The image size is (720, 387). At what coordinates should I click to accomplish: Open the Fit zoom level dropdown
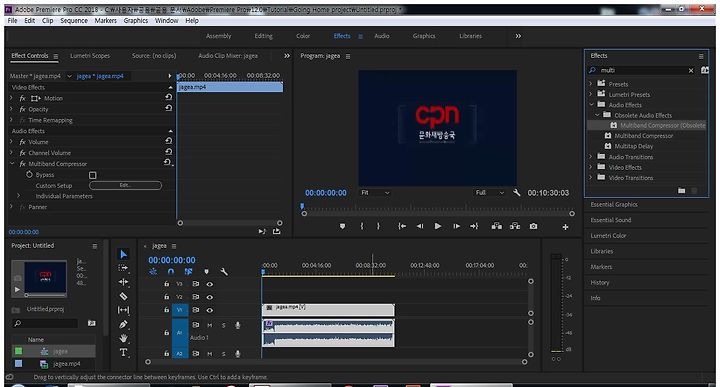[375, 193]
